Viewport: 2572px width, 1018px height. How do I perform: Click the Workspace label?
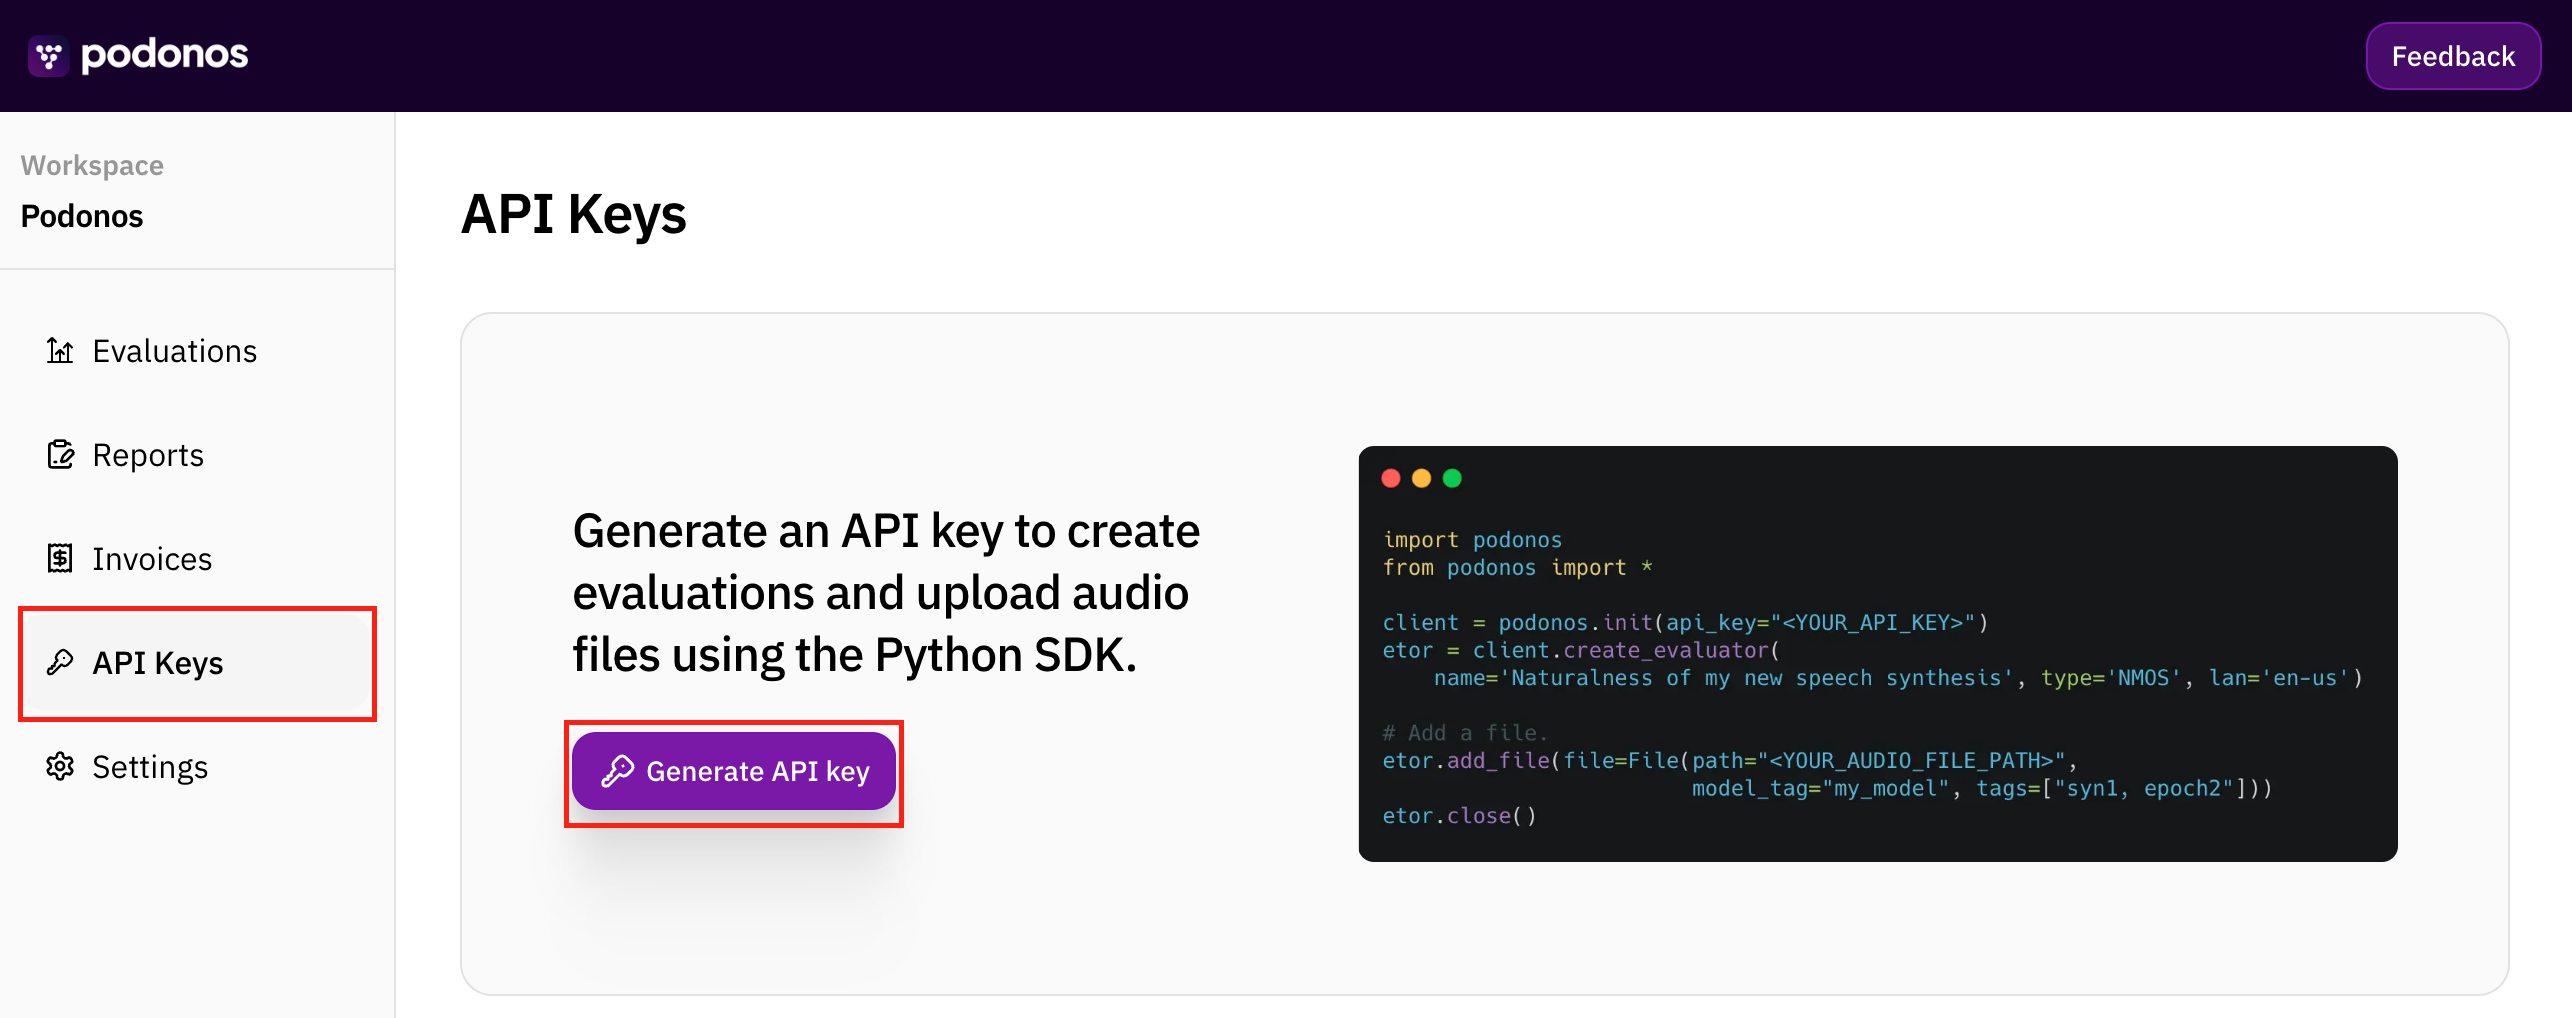[x=92, y=165]
